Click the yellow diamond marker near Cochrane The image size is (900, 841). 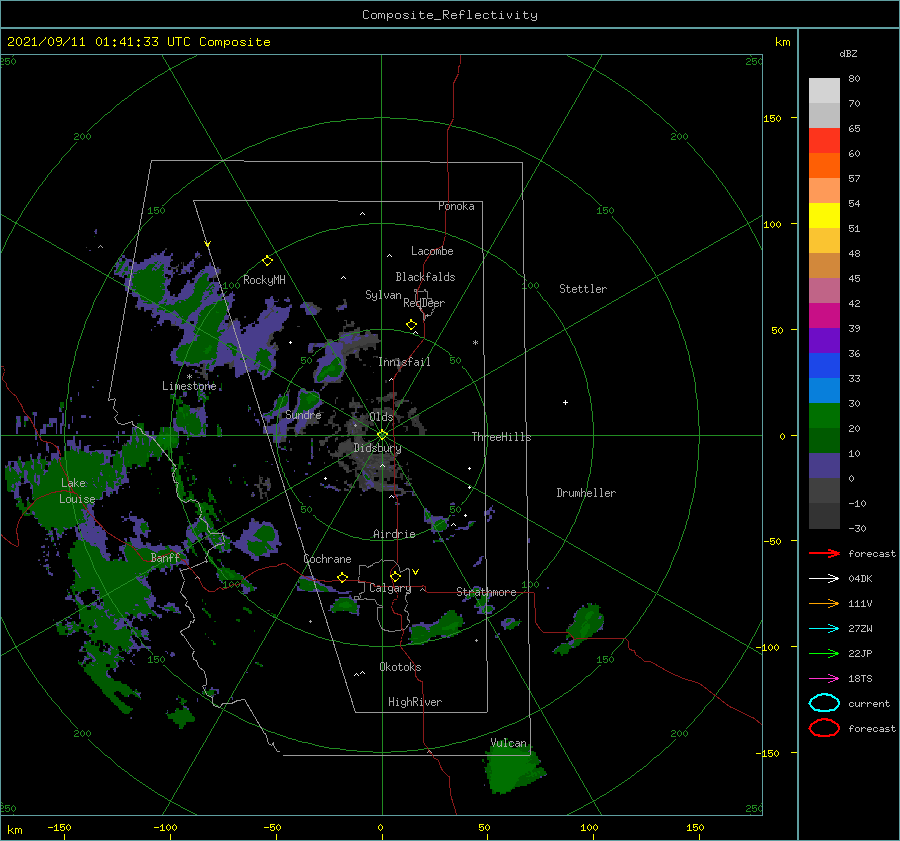[343, 577]
